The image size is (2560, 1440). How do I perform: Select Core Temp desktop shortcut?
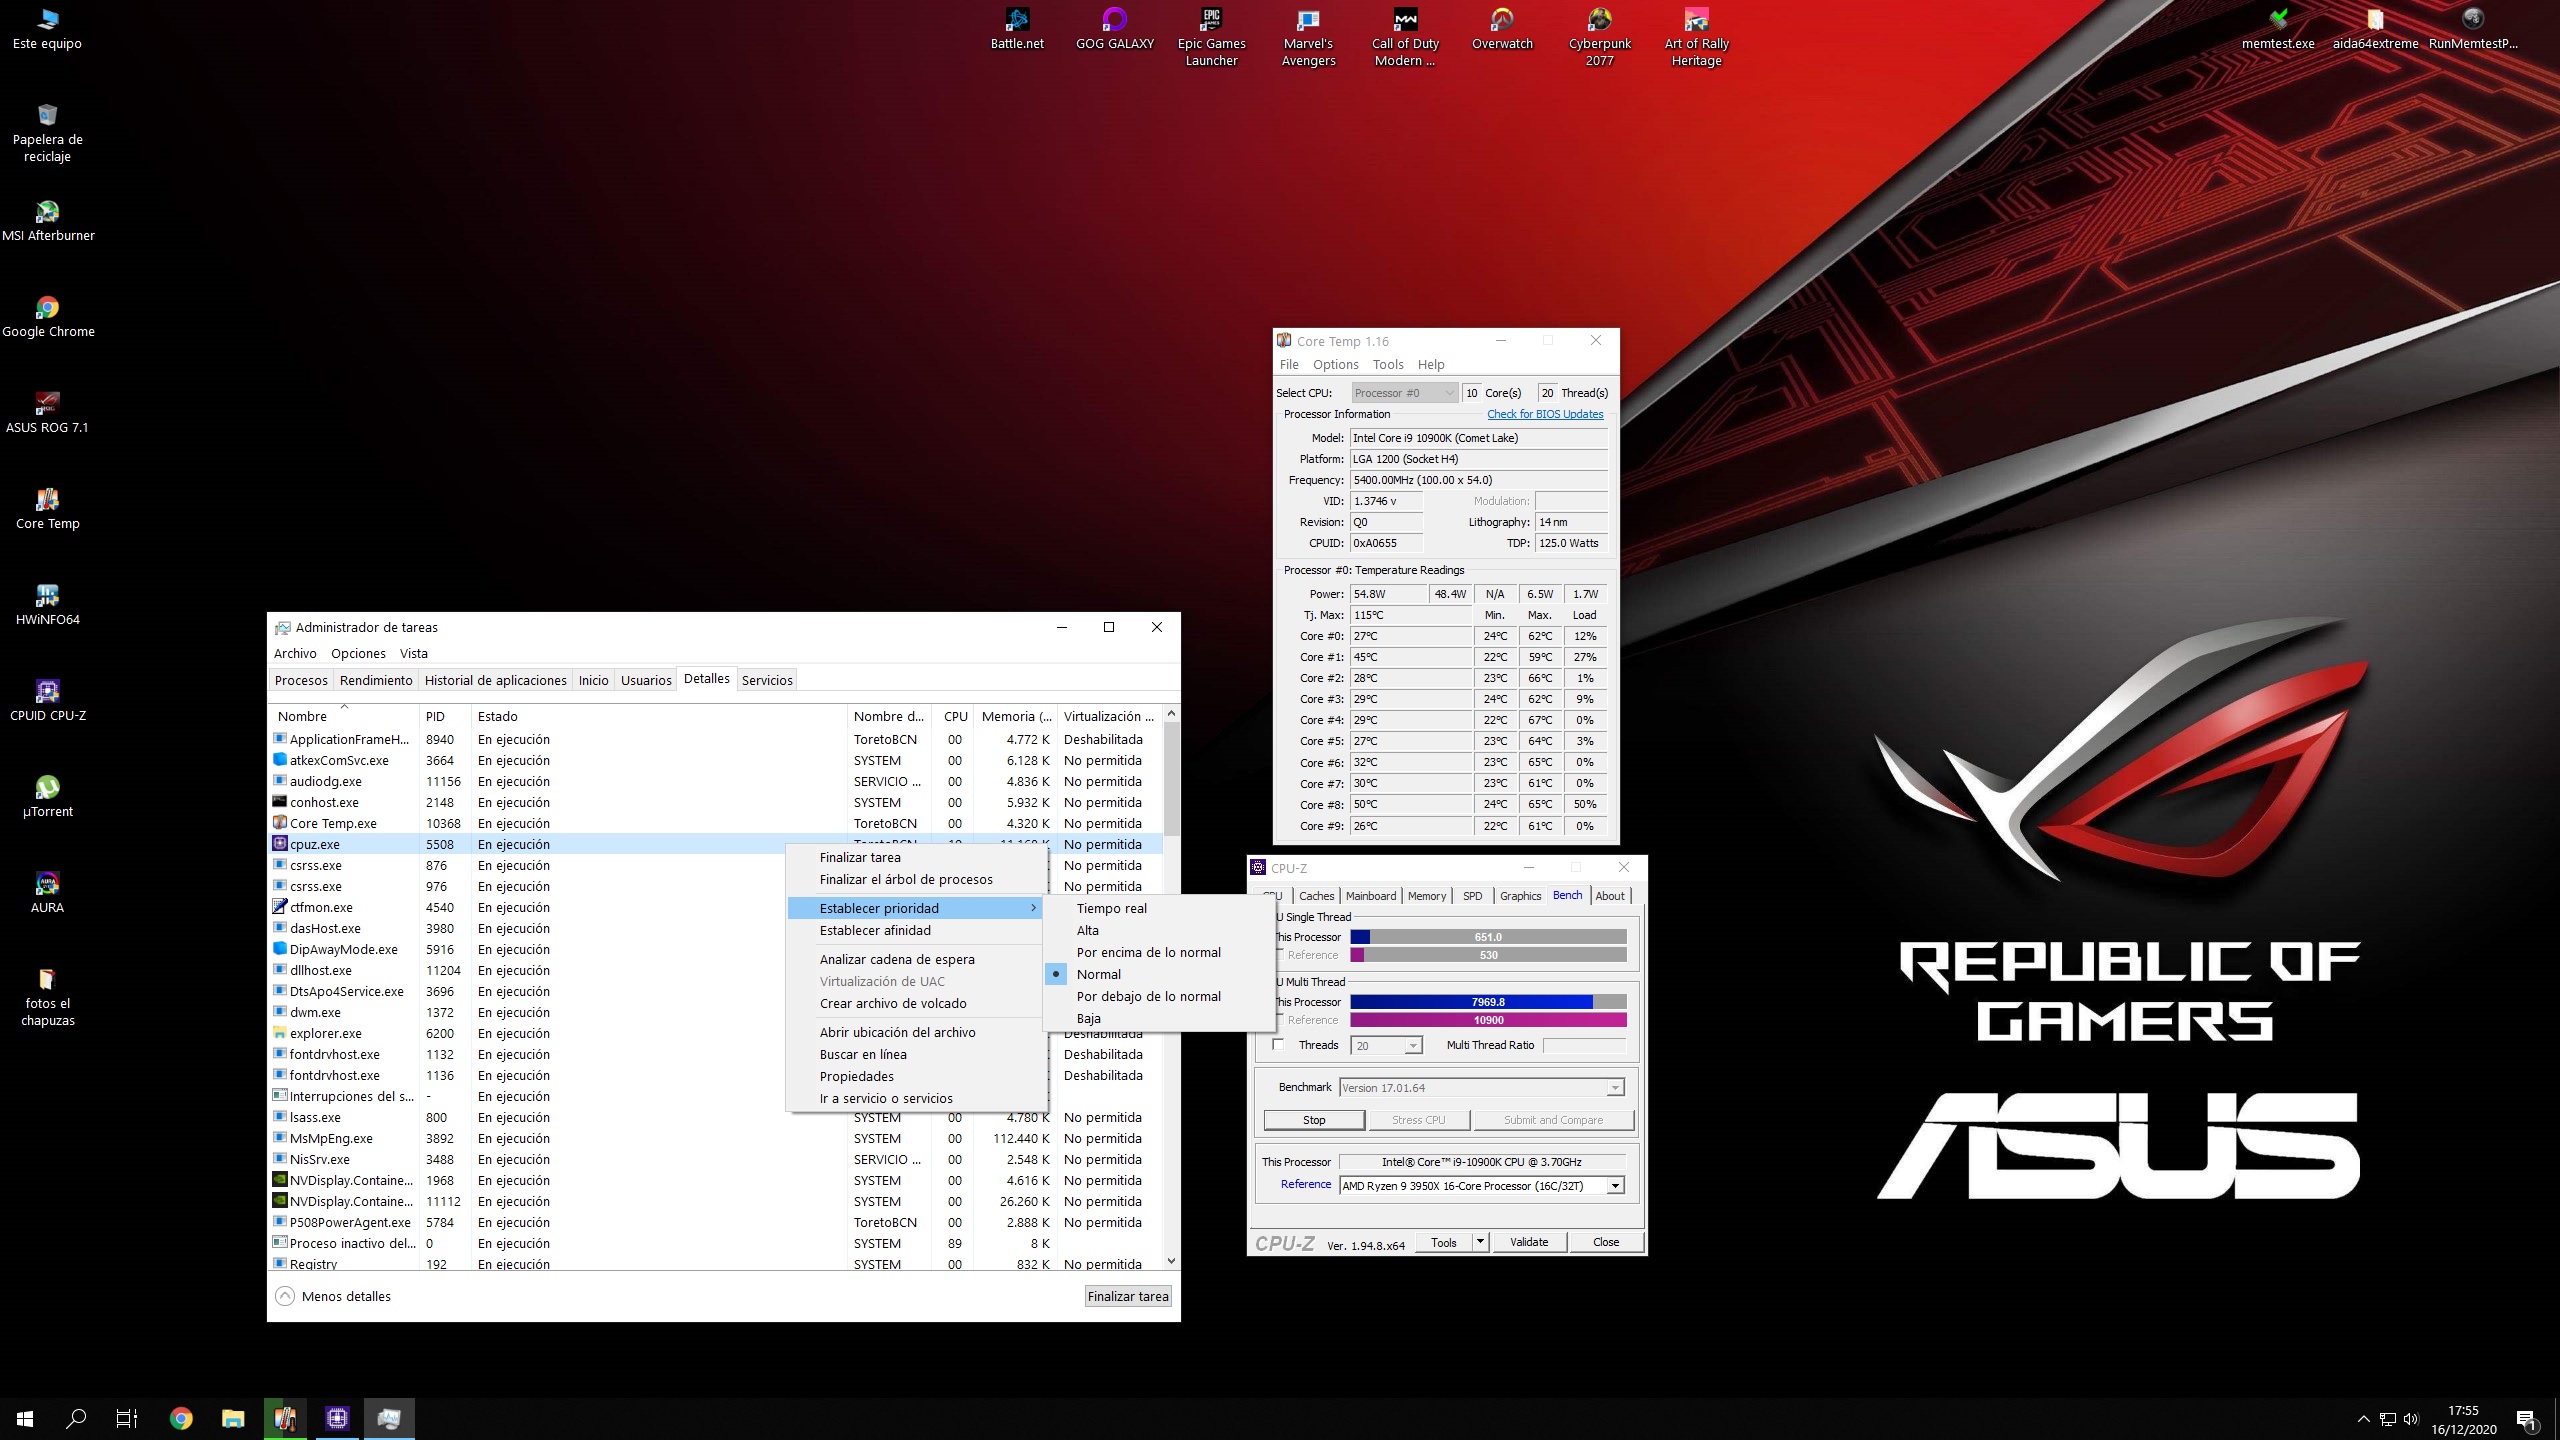pos(47,509)
